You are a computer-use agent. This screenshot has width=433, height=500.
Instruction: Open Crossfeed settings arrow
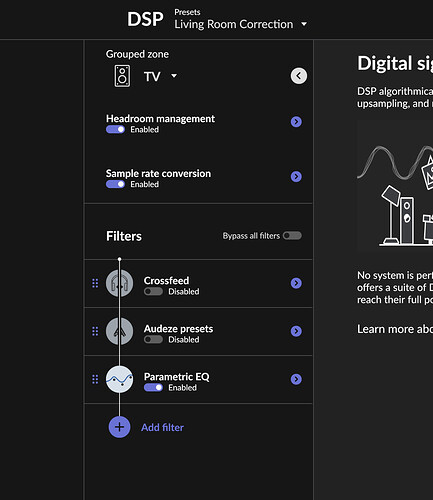(x=296, y=283)
